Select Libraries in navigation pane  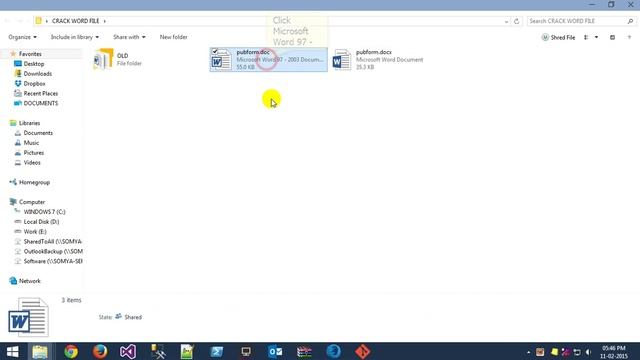29,123
